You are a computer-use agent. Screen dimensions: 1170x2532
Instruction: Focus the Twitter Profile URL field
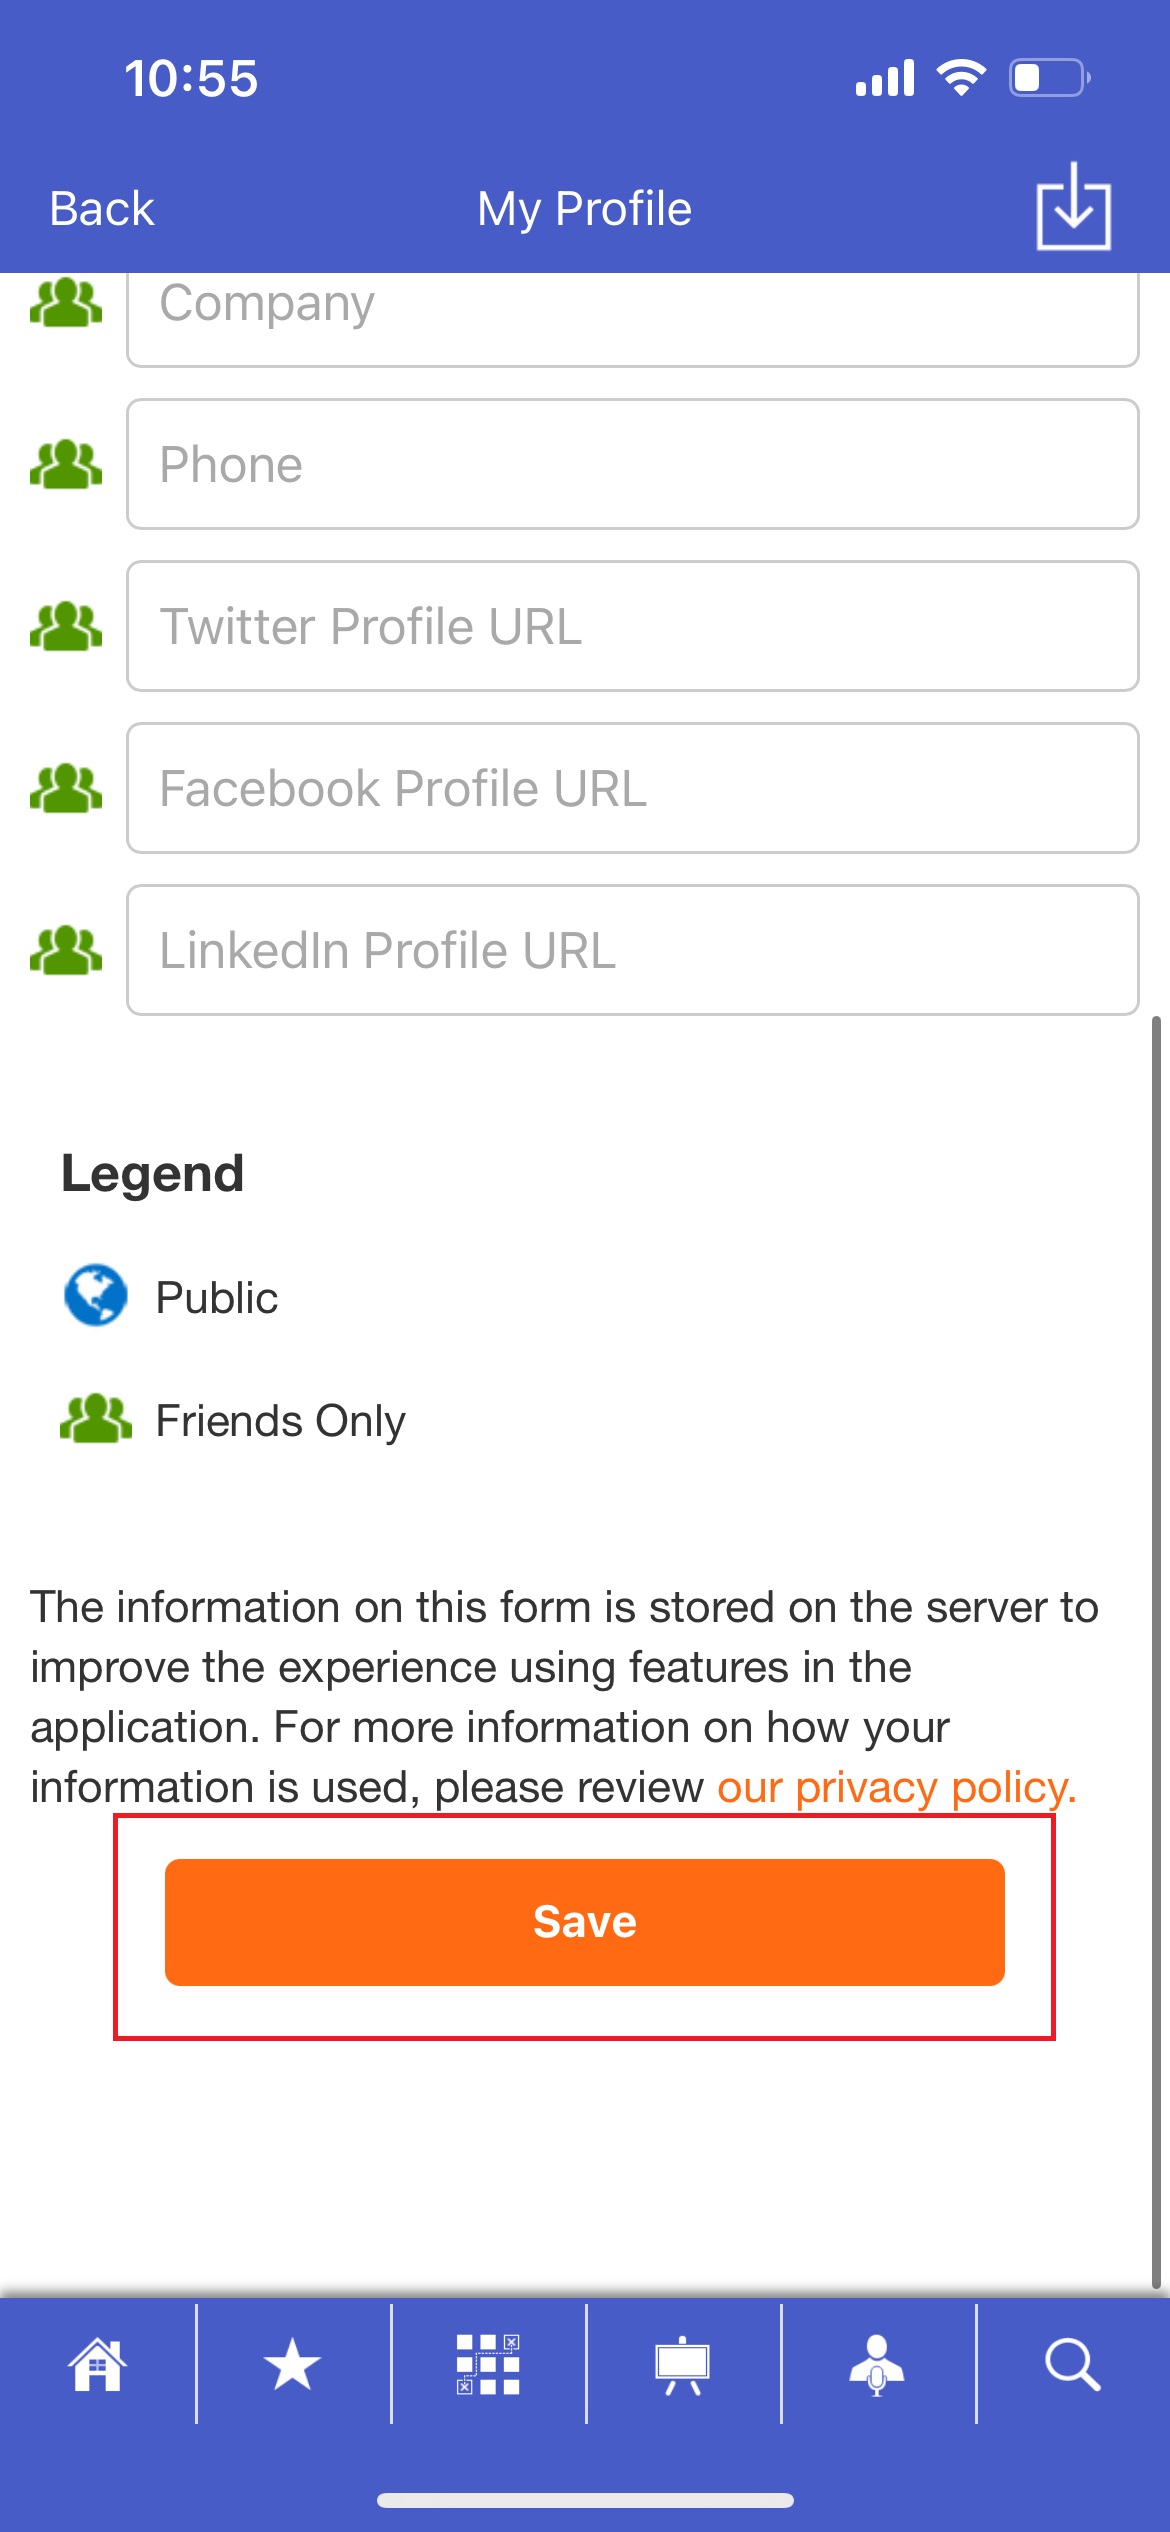(633, 626)
